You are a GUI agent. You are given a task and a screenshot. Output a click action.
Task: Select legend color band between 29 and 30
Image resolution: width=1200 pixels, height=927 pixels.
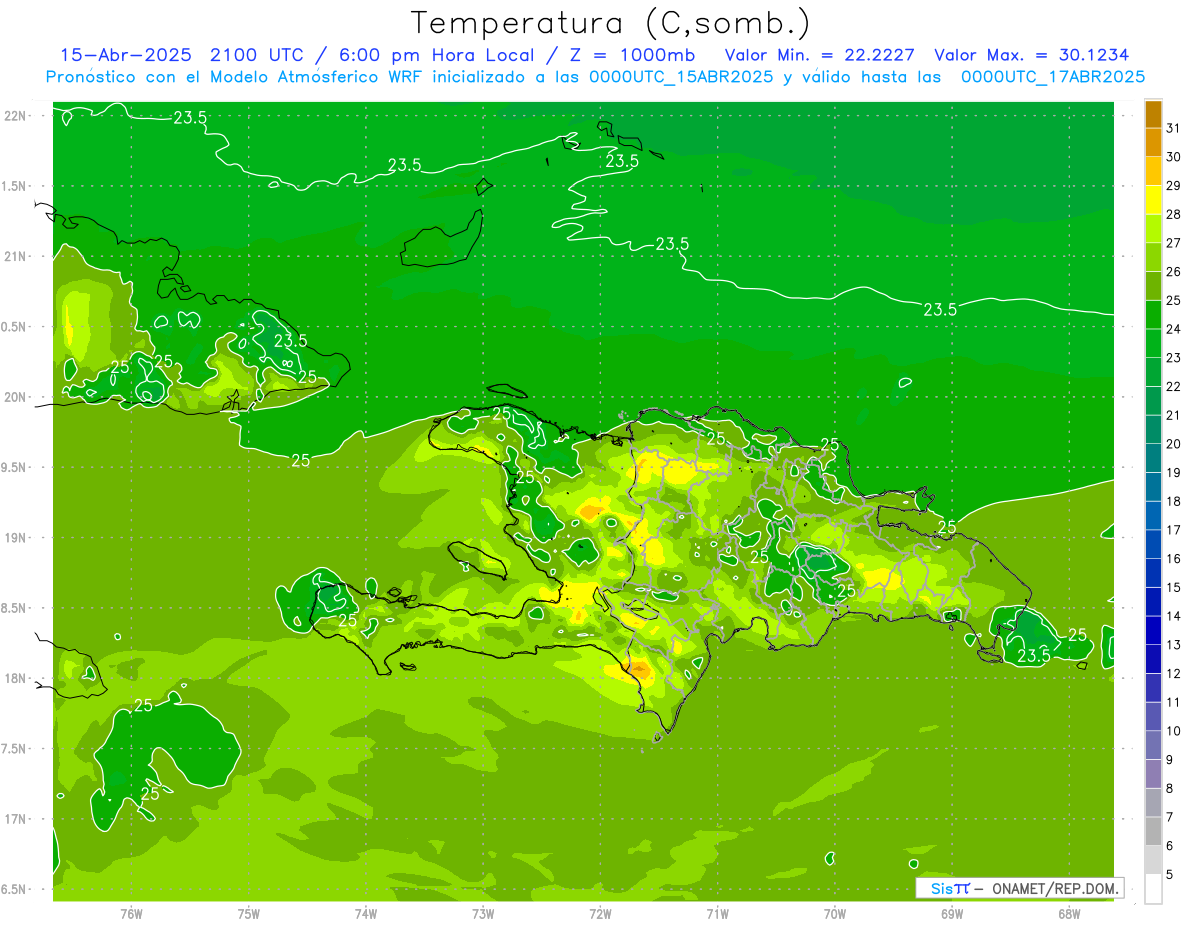[x=1153, y=171]
